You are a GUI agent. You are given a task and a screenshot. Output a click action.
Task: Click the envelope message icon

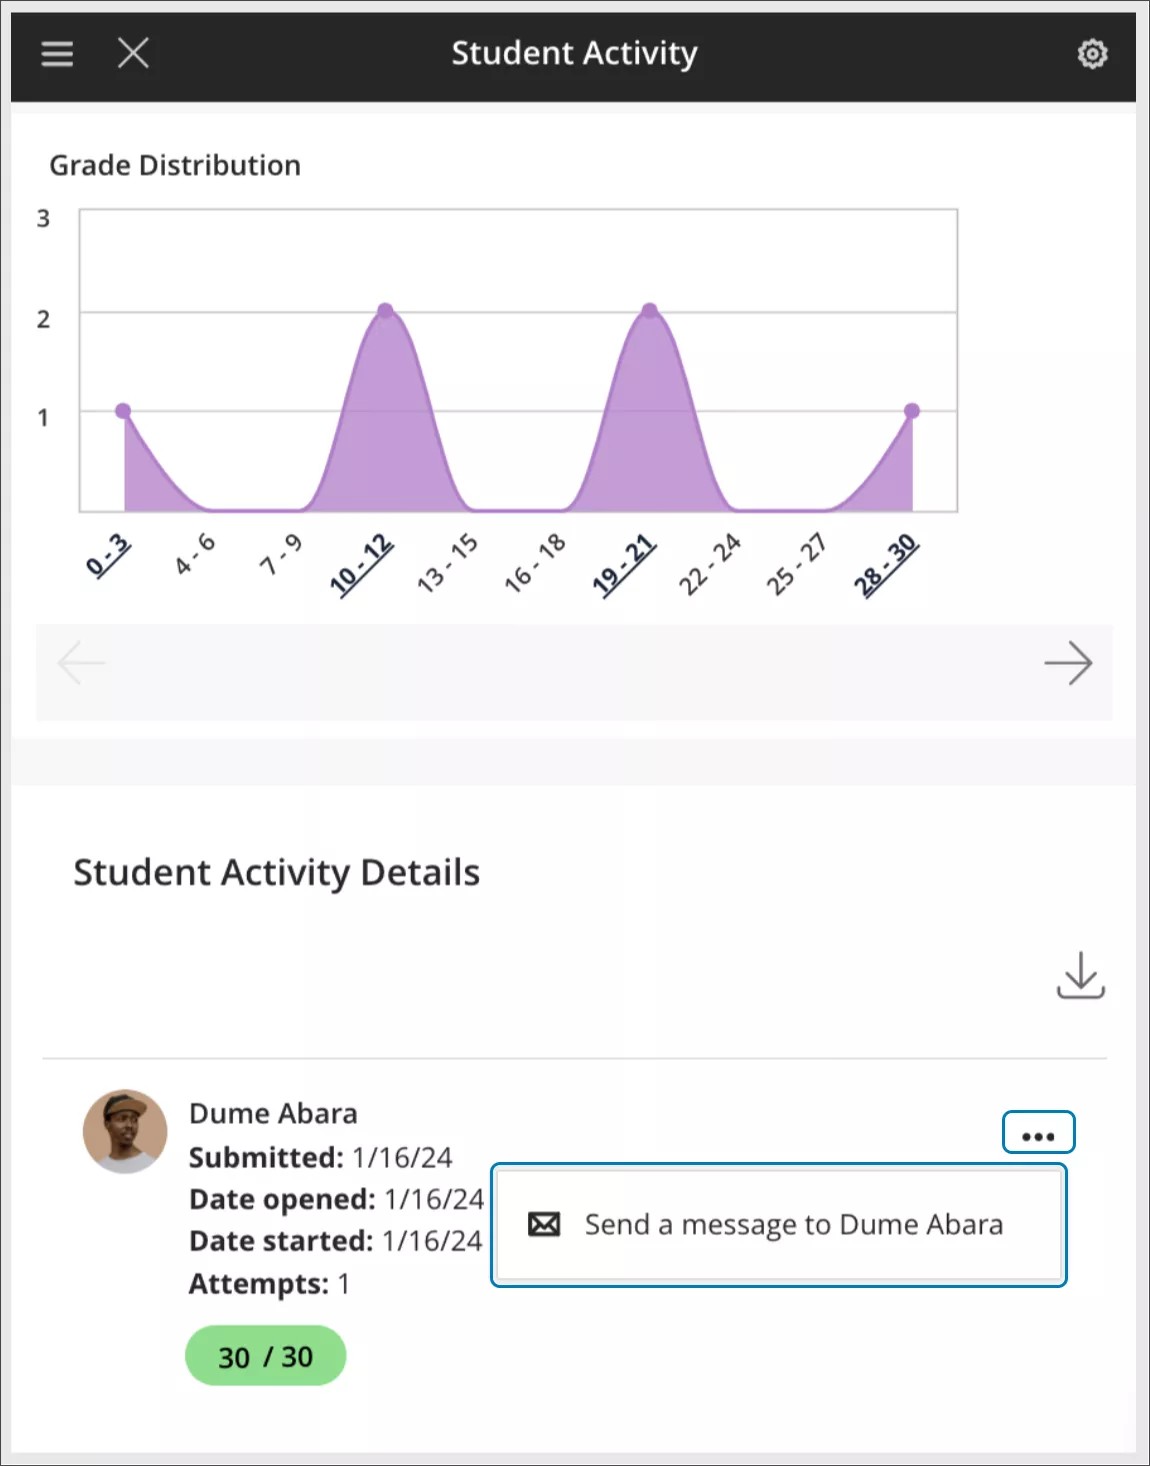pyautogui.click(x=542, y=1224)
